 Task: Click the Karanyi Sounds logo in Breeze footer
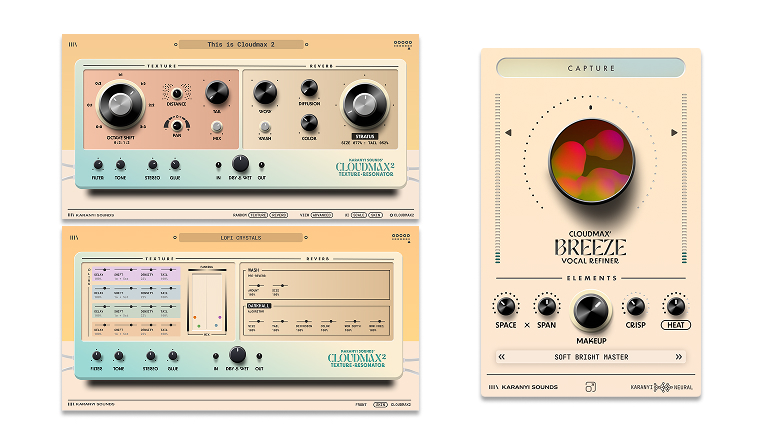tap(523, 387)
